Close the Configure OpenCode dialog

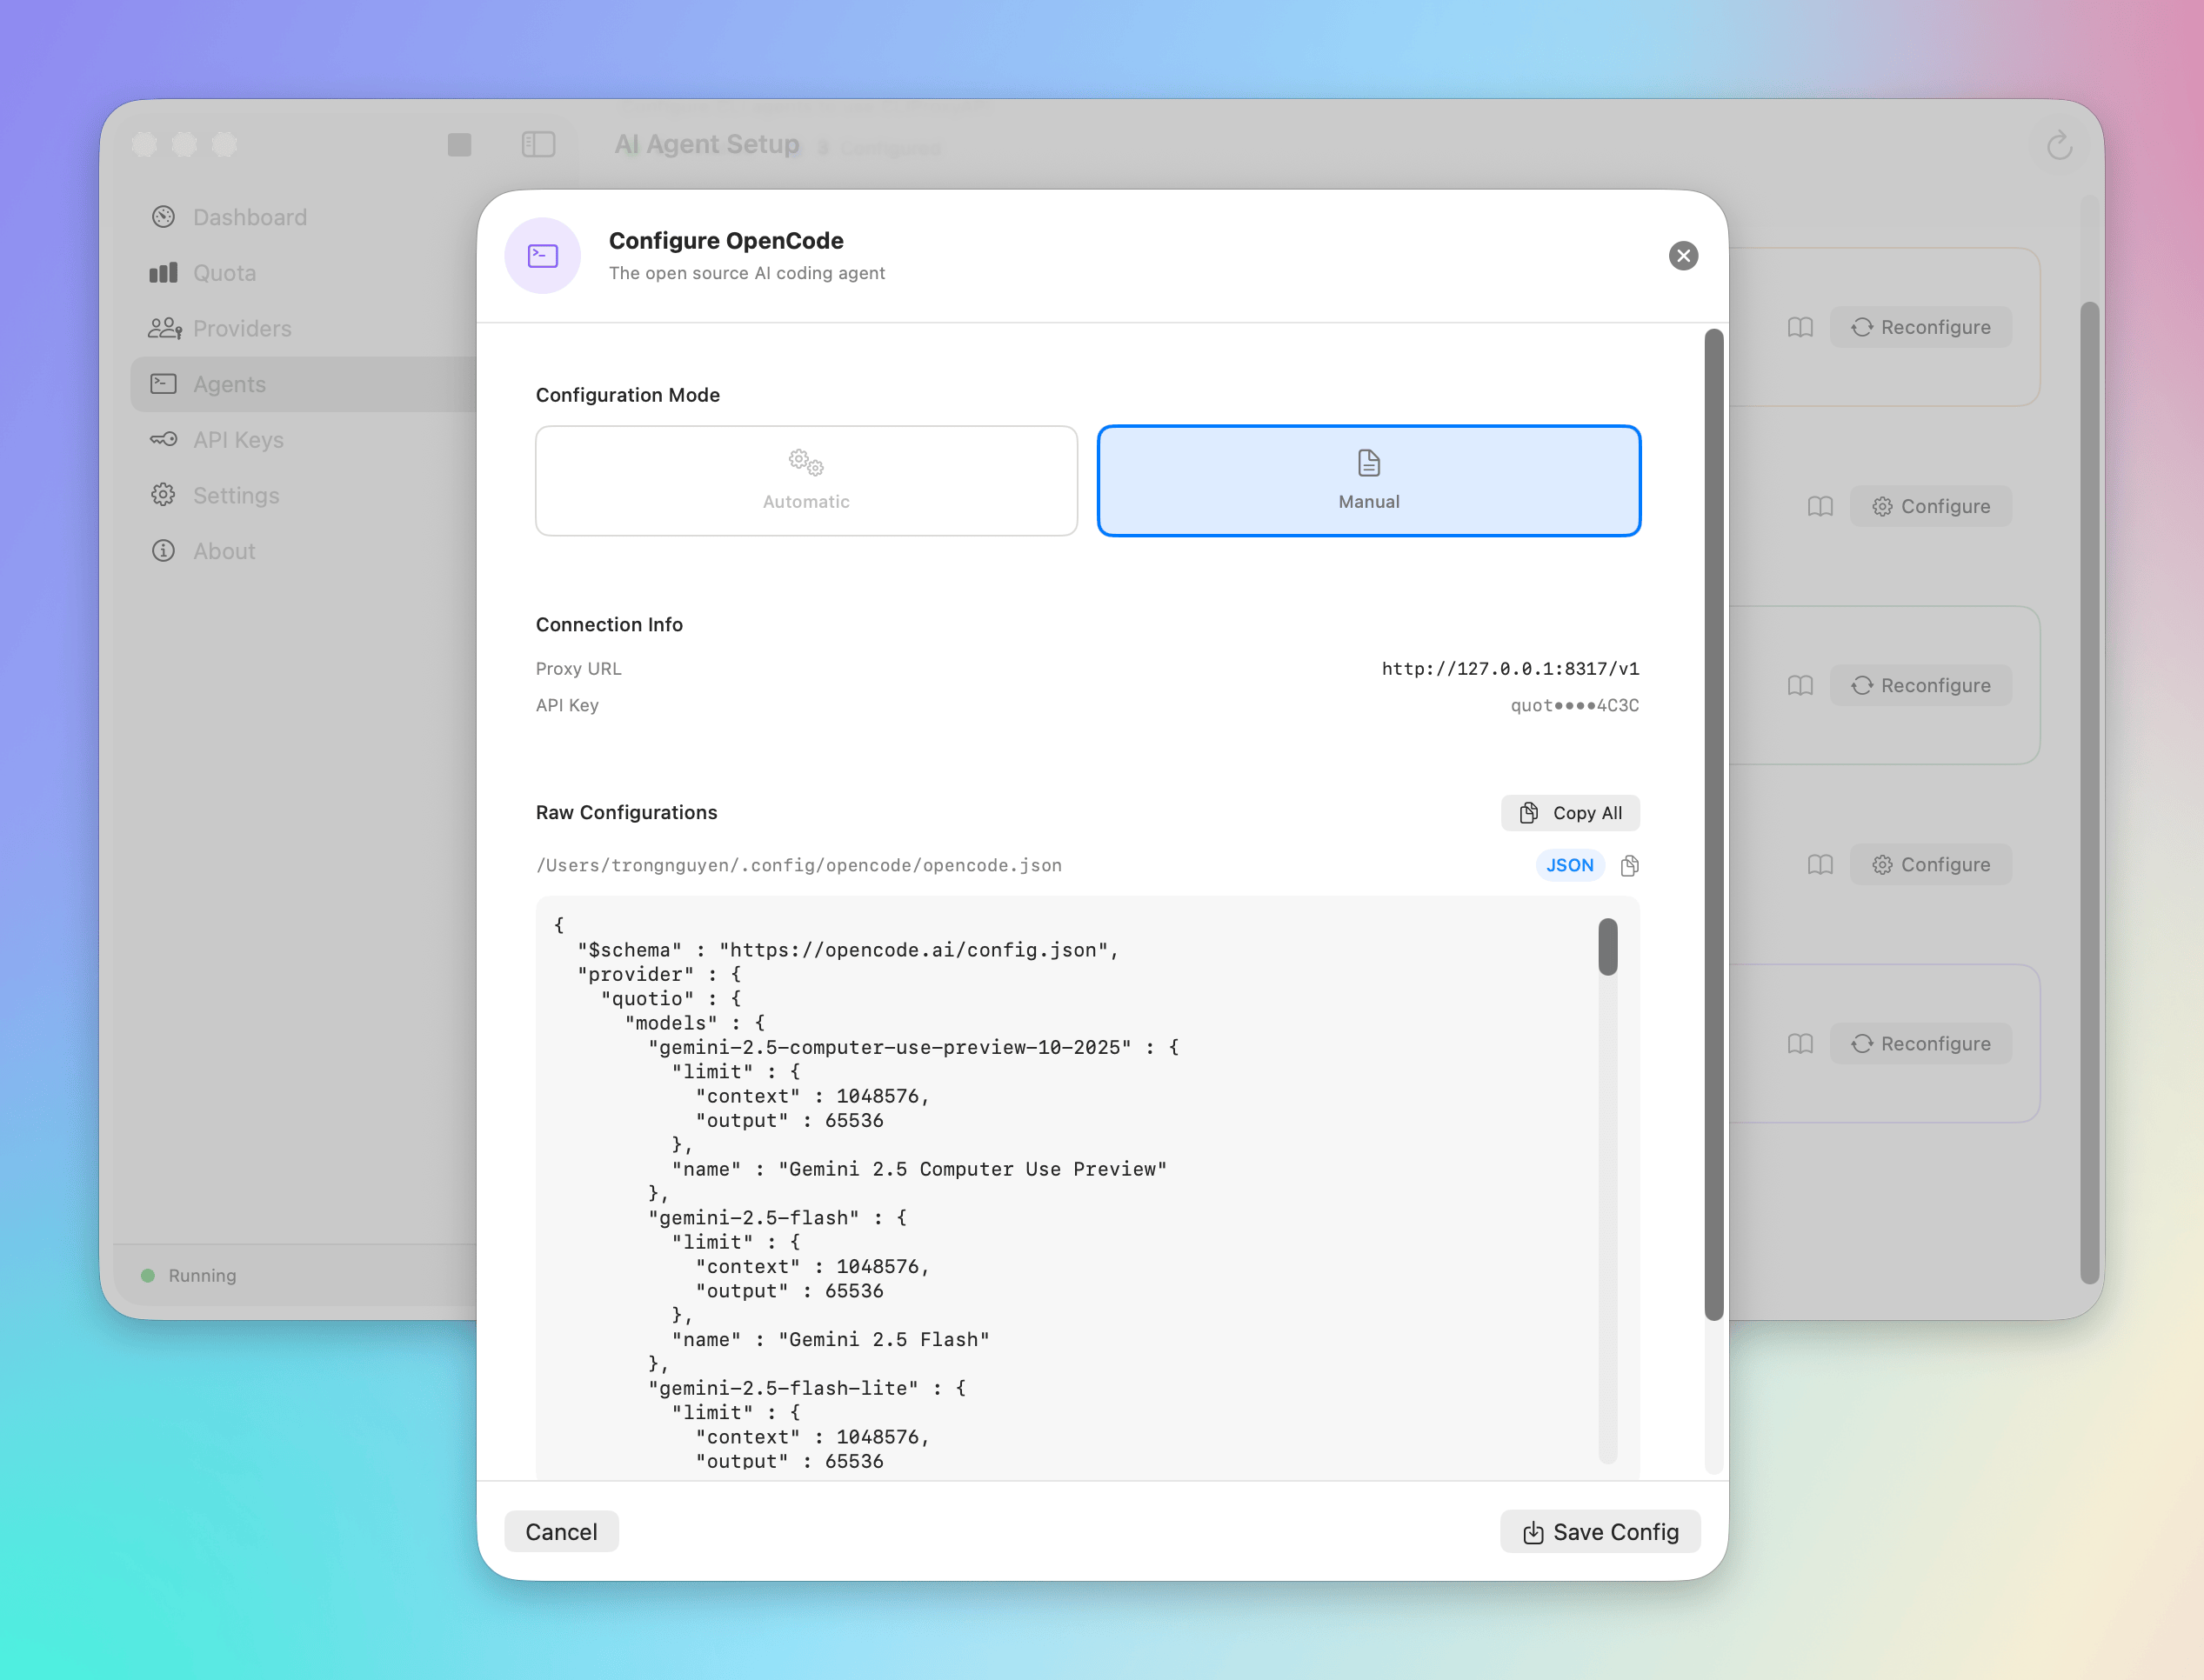[1683, 256]
